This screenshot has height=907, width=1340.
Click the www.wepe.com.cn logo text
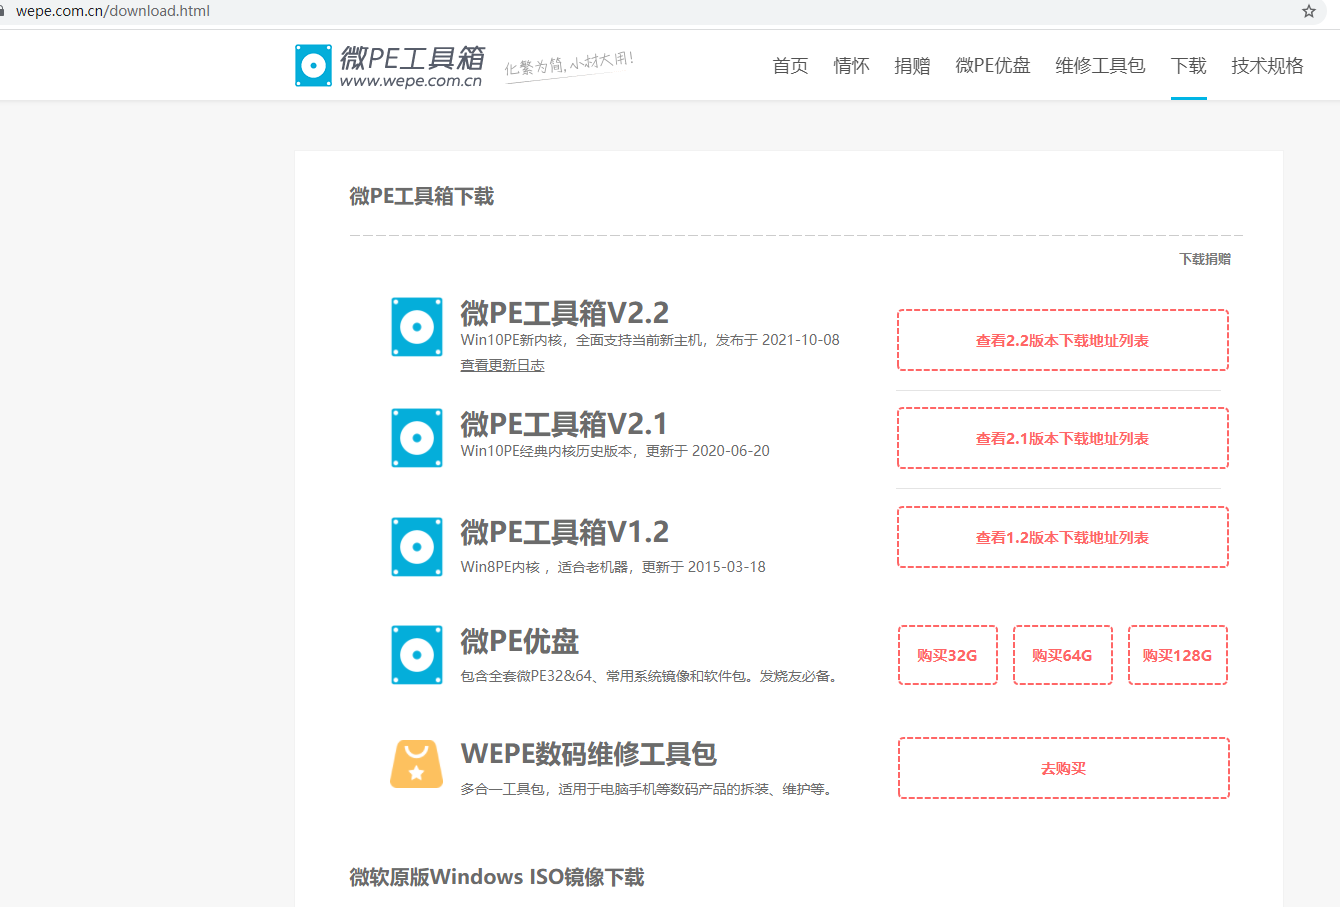click(411, 82)
